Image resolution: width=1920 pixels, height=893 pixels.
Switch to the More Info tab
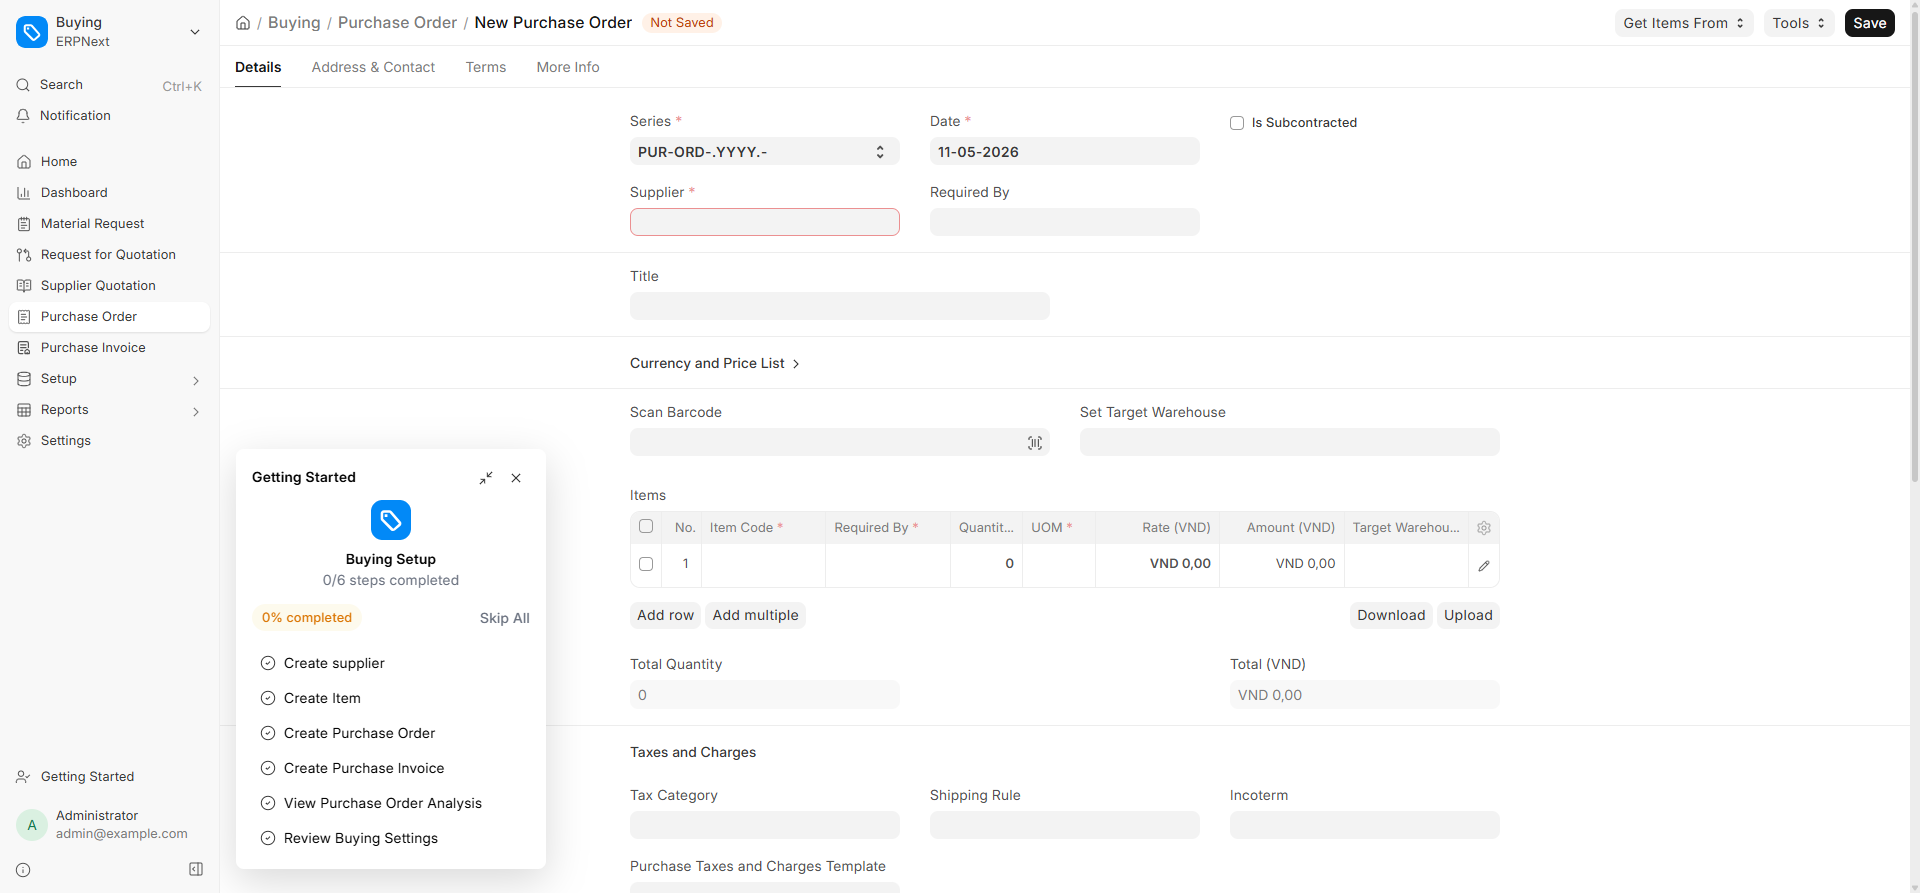point(568,67)
